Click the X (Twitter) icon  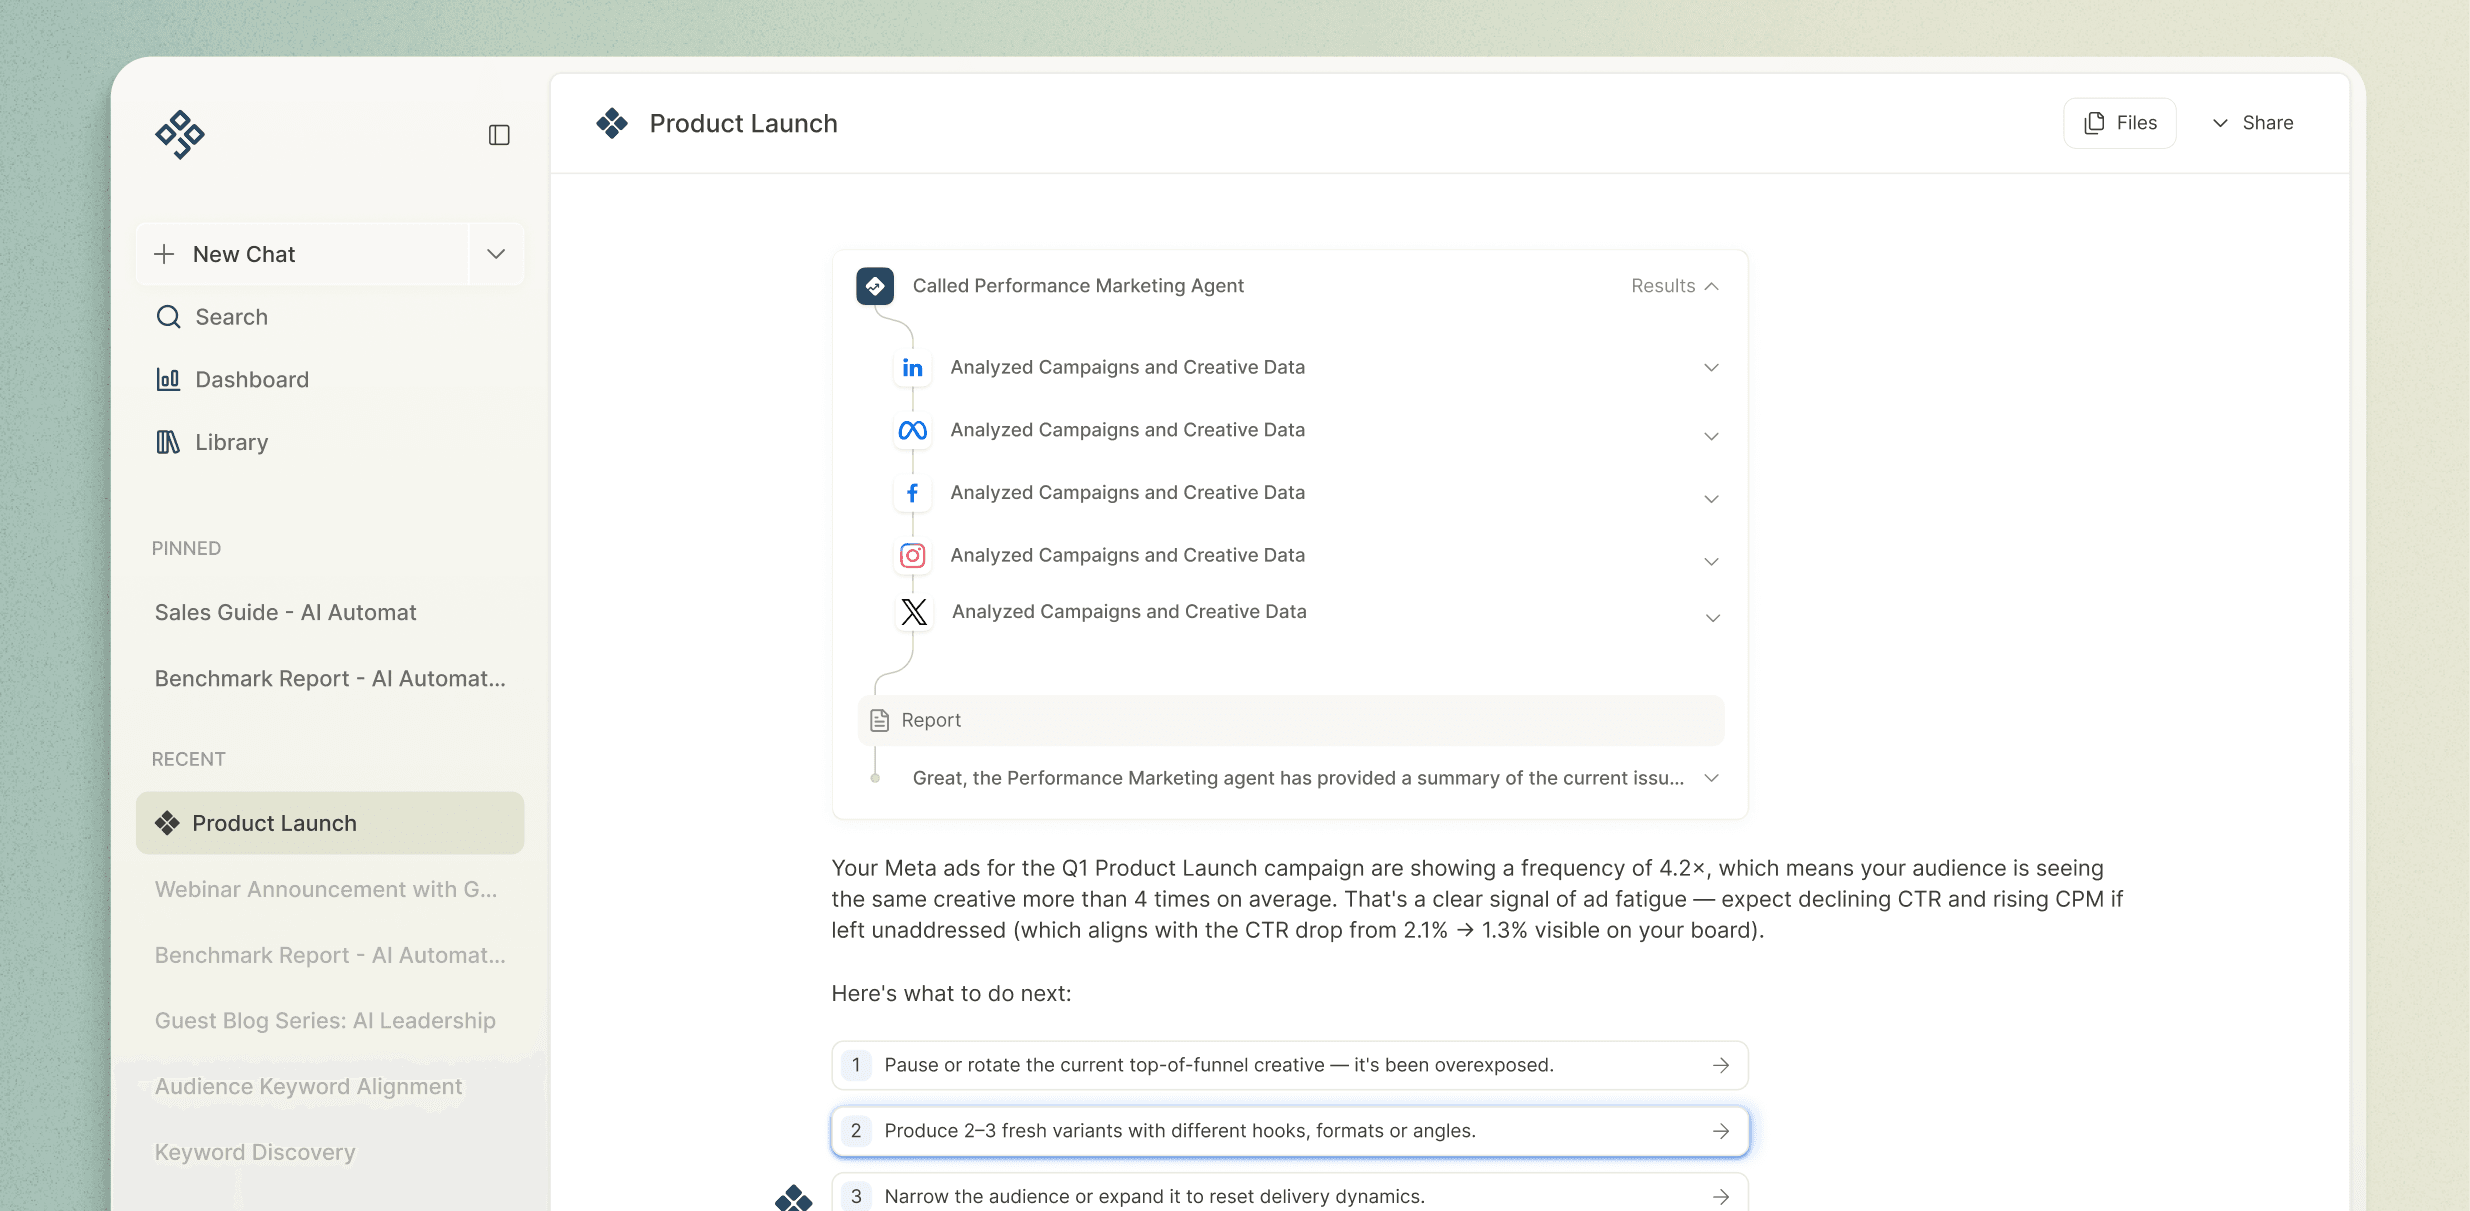[x=913, y=612]
